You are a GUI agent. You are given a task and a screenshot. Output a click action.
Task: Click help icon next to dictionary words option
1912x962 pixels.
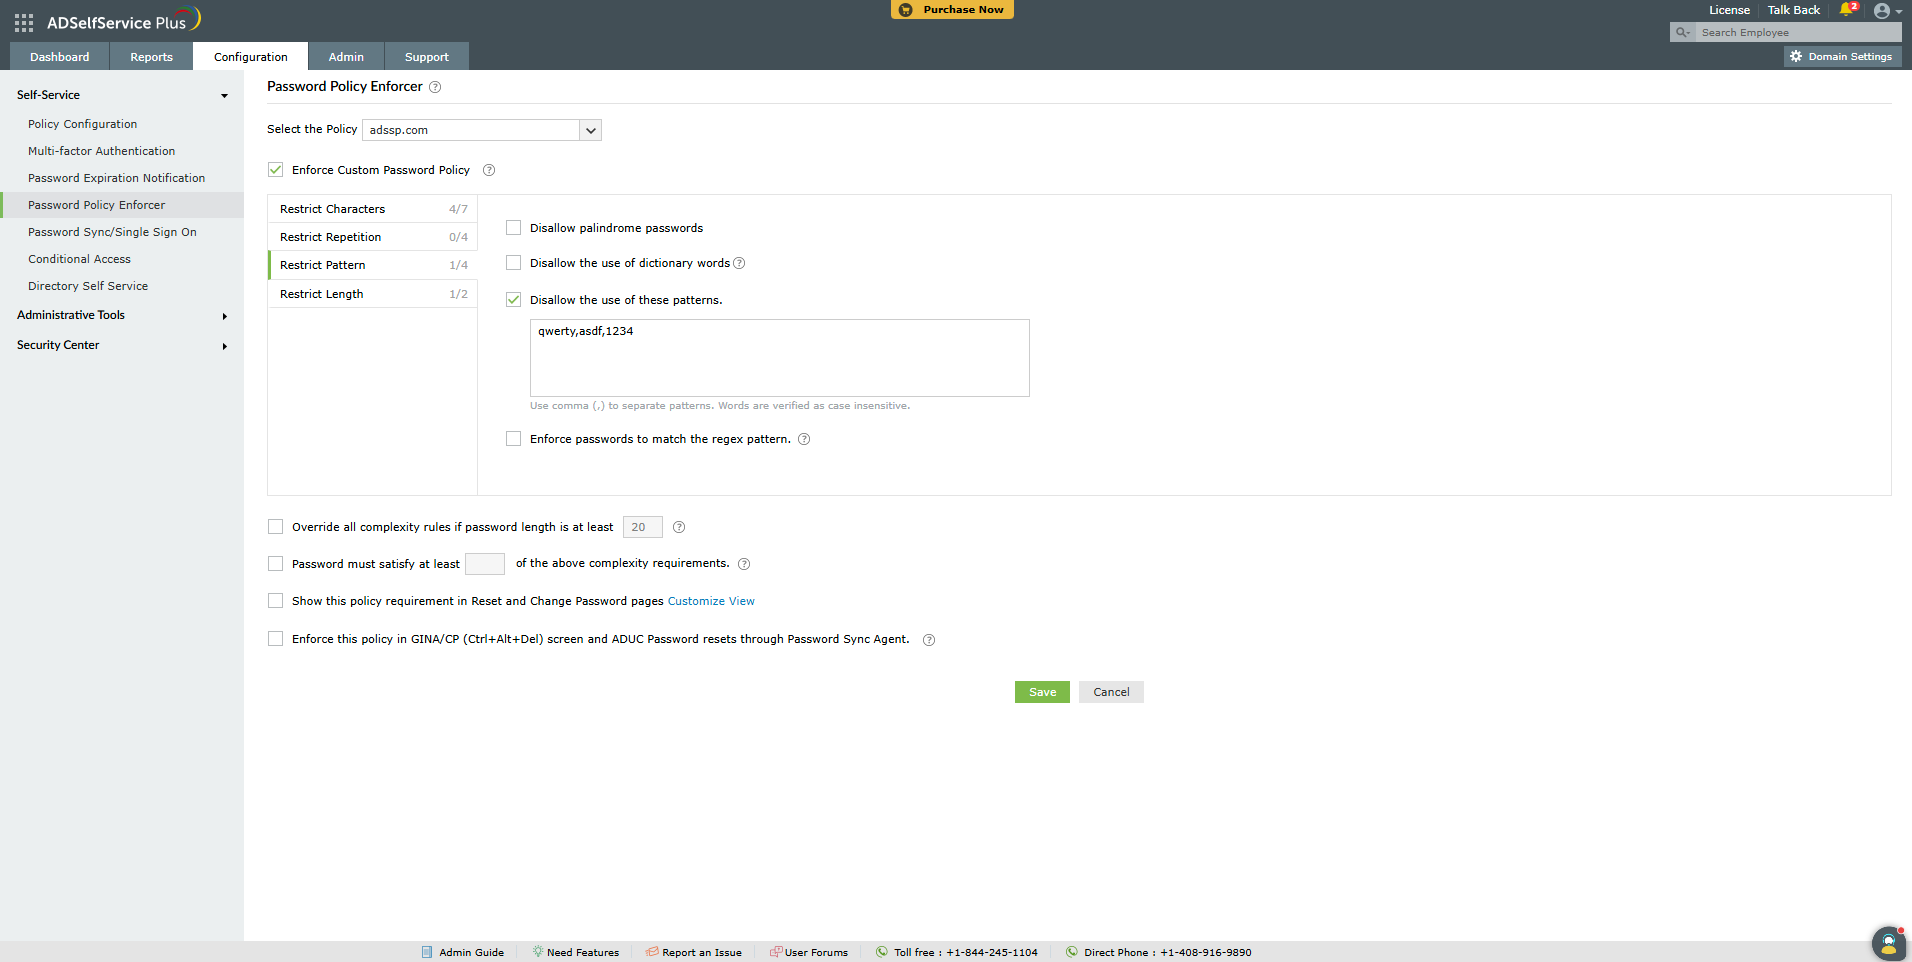coord(739,264)
